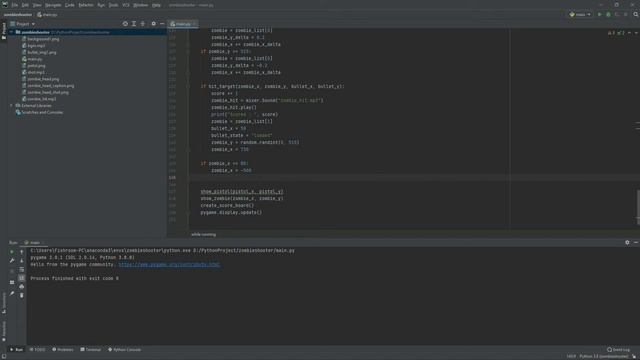Open the main run configuration dropdown
Screen dimensions: 640x360
click(580, 14)
